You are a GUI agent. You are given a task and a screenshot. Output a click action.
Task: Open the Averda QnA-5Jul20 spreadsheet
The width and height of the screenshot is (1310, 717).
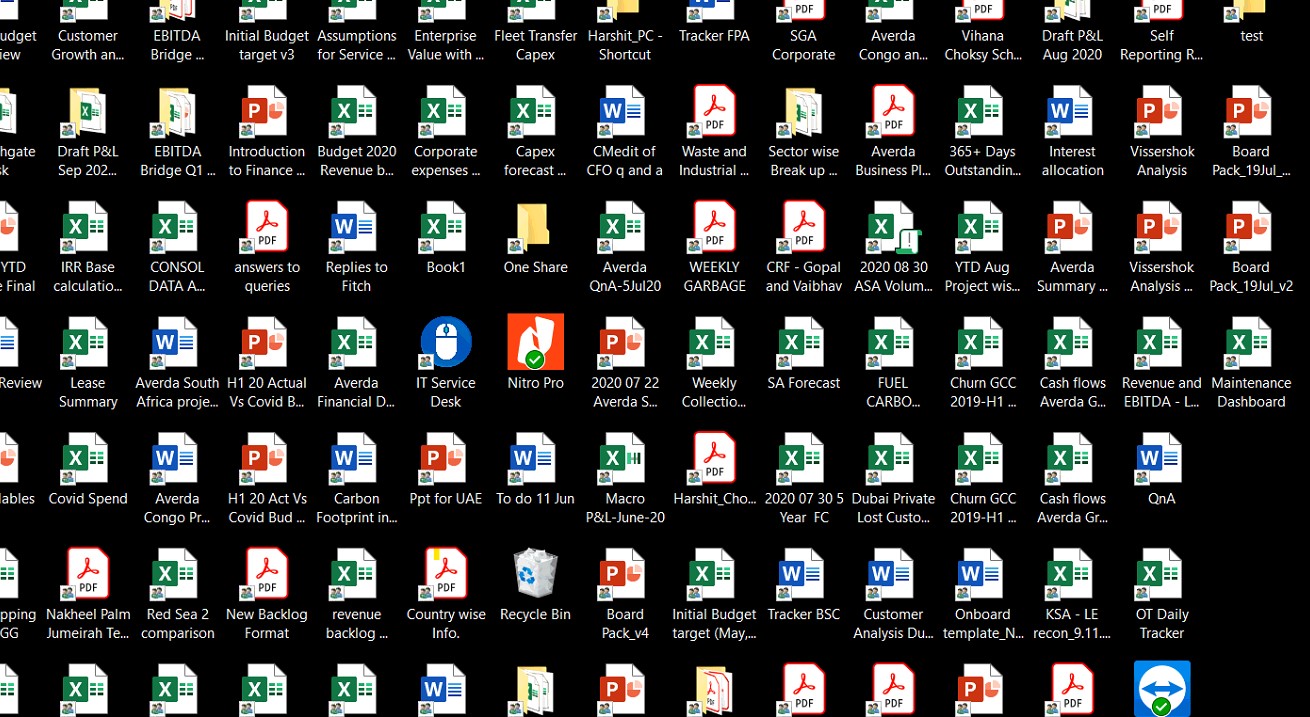(x=625, y=226)
